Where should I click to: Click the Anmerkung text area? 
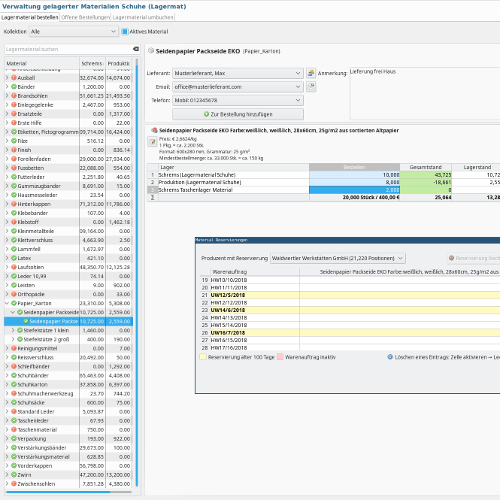(x=425, y=93)
